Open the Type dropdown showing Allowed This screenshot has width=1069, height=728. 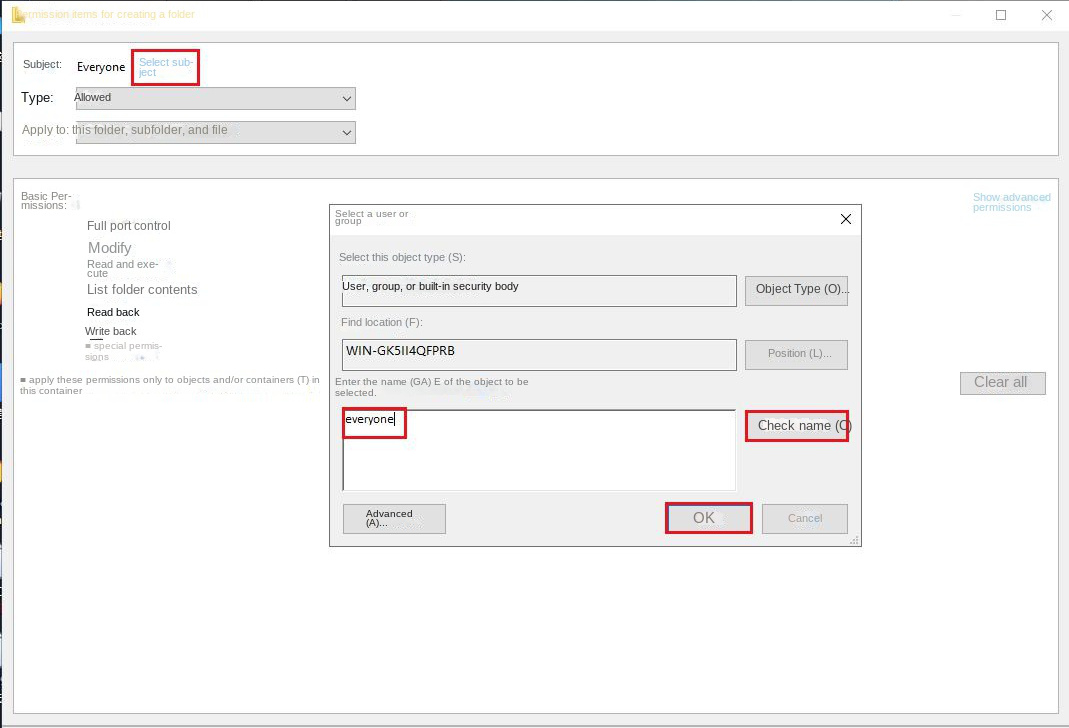click(x=215, y=98)
